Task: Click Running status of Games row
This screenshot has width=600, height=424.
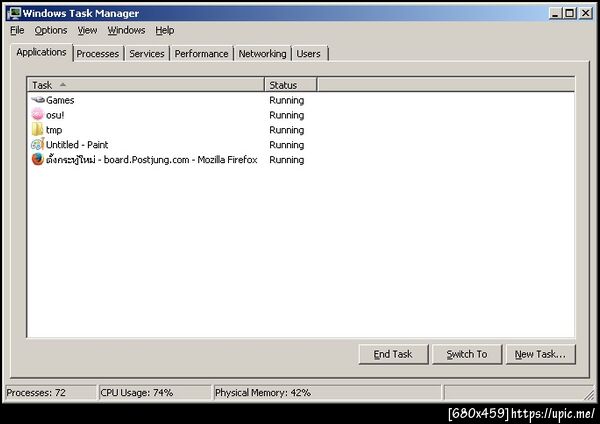Action: (x=287, y=100)
